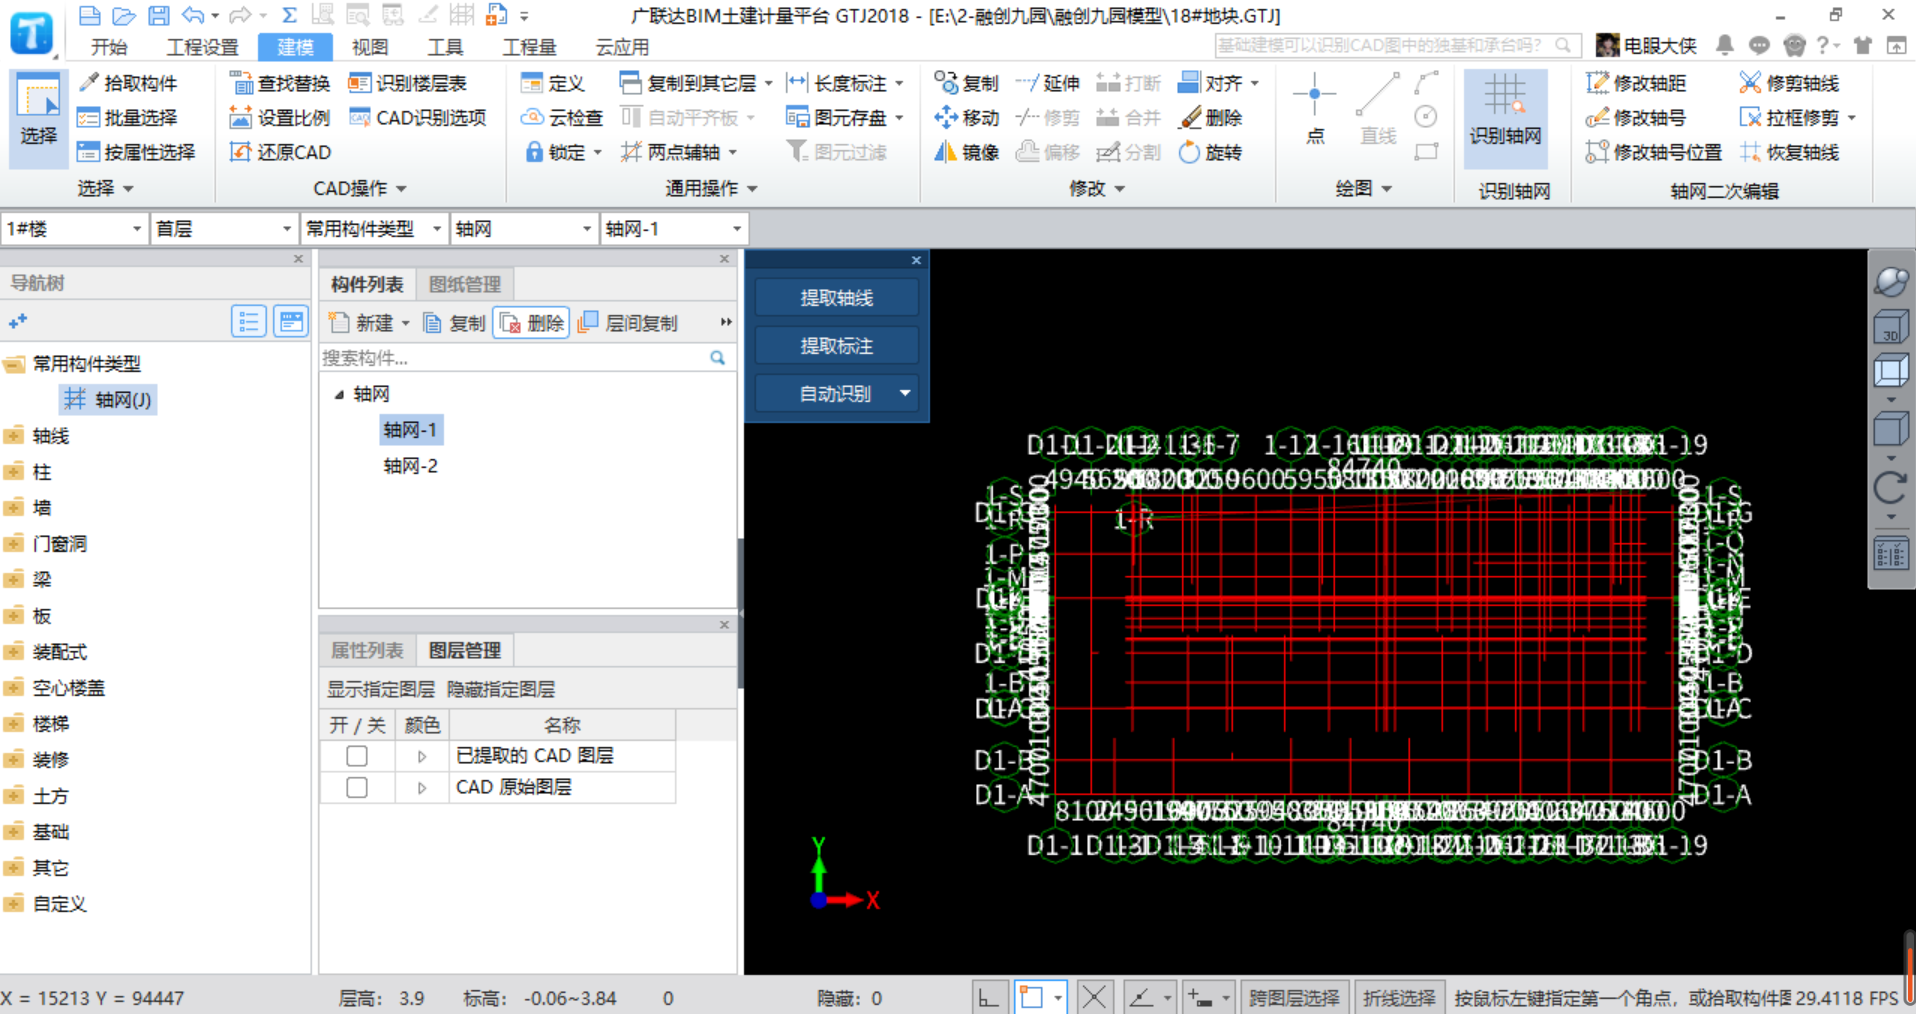Open CAD识别选项 settings
Screen dimensions: 1916x1014
pos(418,118)
